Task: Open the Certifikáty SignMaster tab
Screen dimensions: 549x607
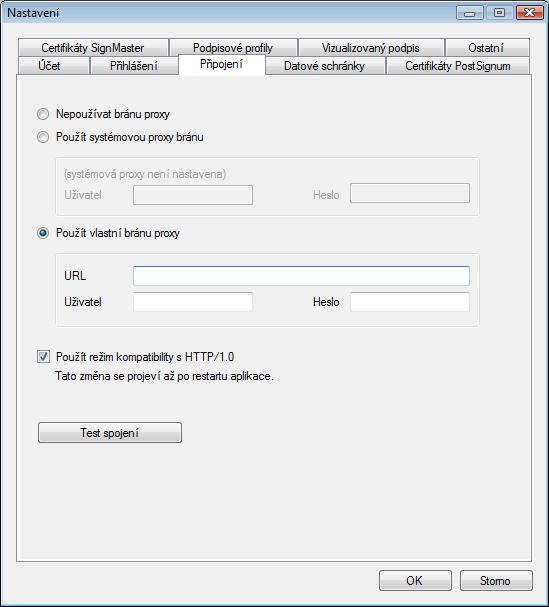Action: [x=93, y=48]
